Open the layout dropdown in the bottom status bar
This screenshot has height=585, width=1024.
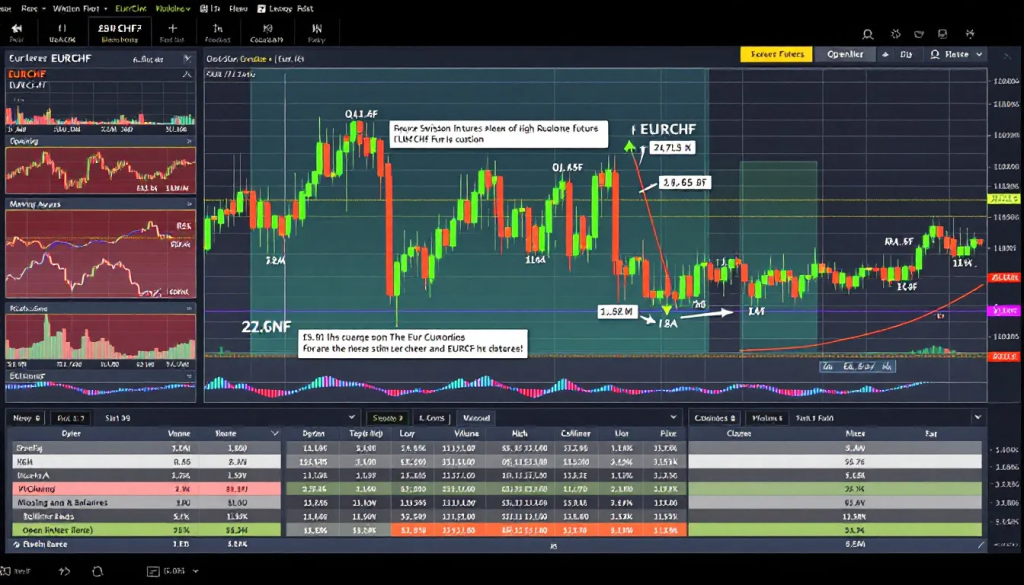173,571
